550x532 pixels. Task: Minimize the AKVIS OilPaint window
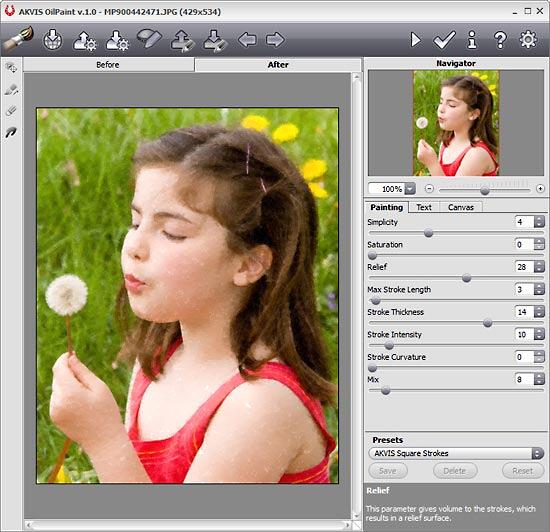515,12
